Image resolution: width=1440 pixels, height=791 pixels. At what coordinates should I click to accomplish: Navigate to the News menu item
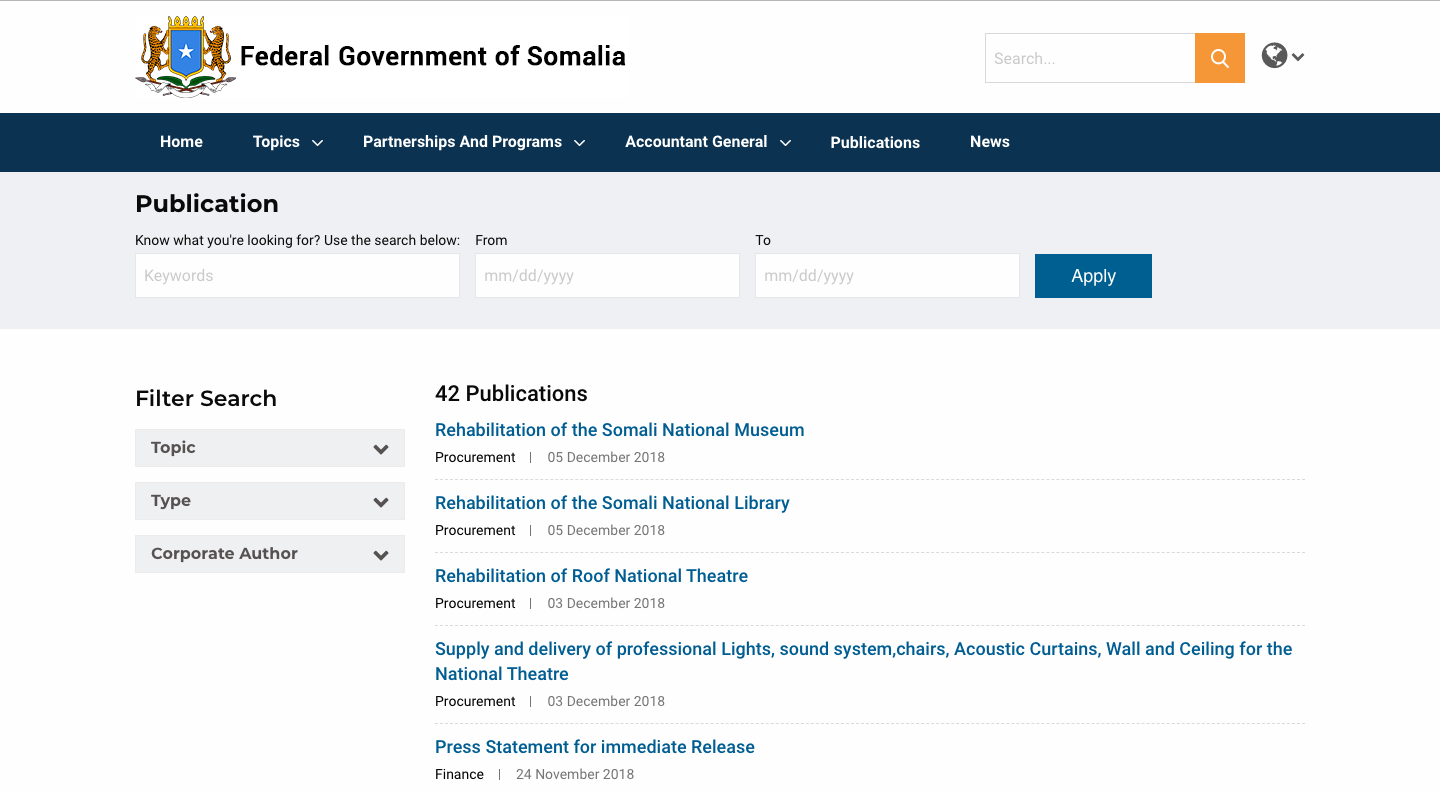(x=989, y=142)
